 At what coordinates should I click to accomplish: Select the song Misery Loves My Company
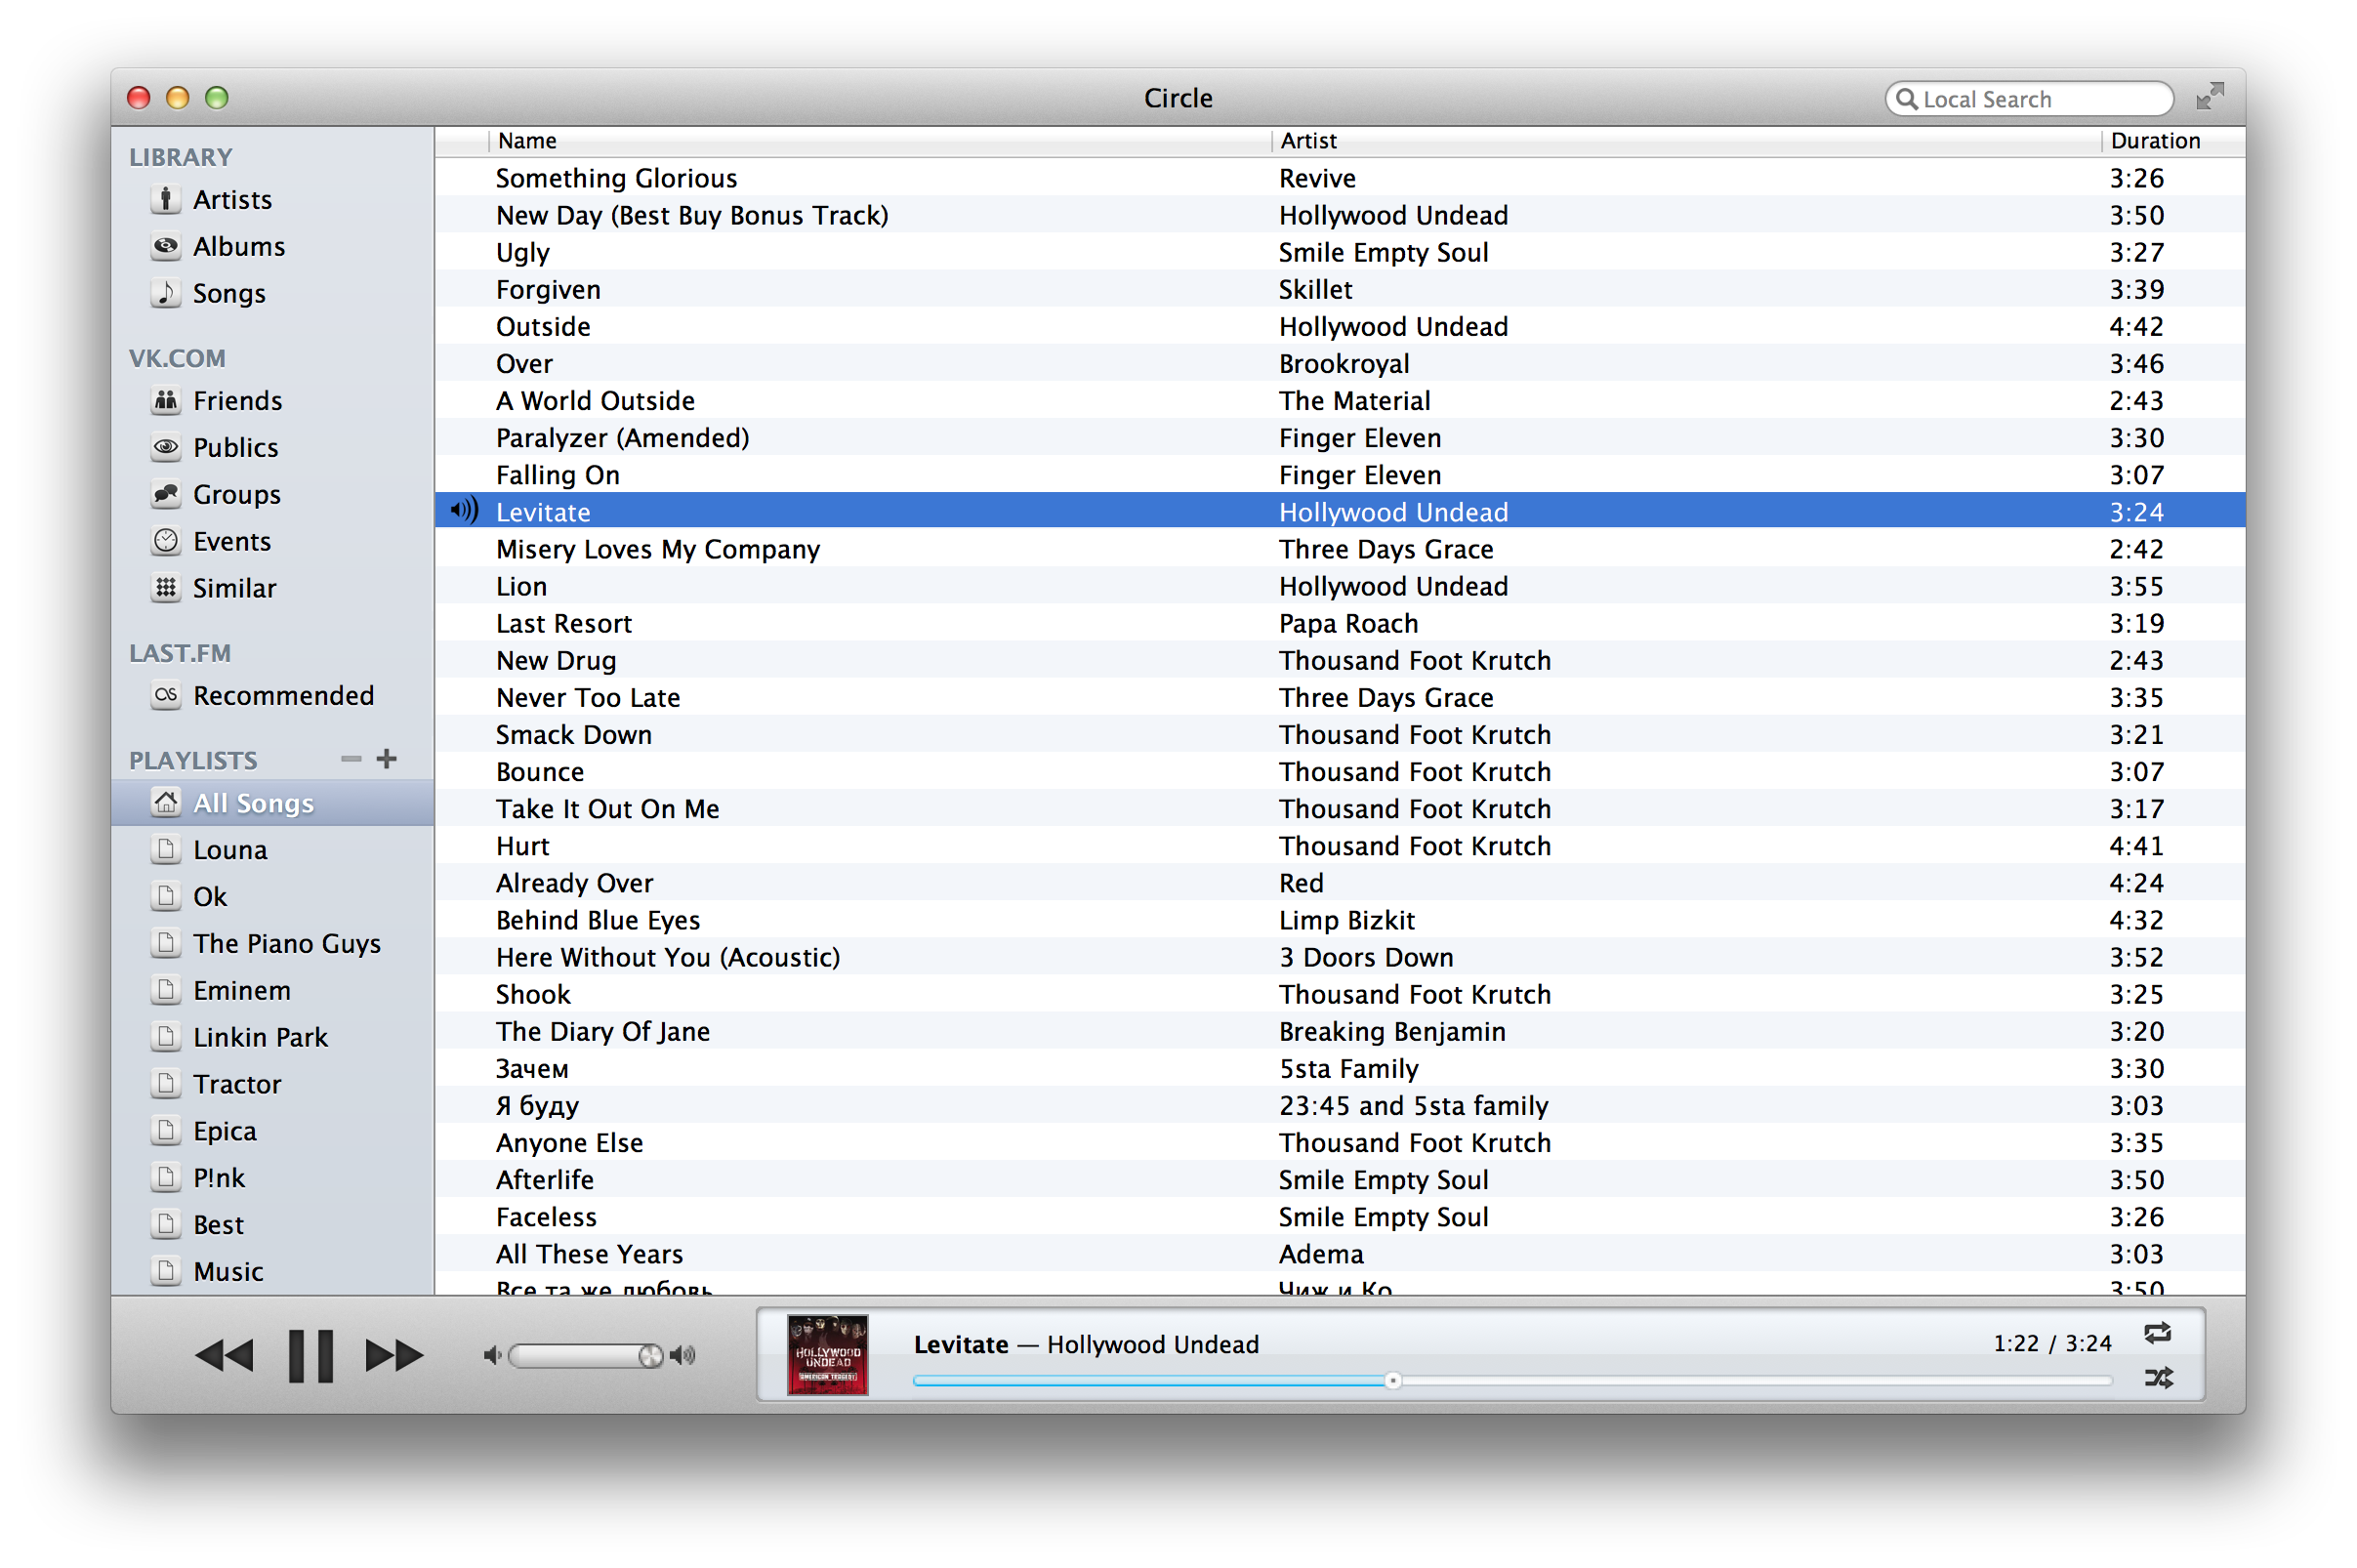coord(1340,549)
